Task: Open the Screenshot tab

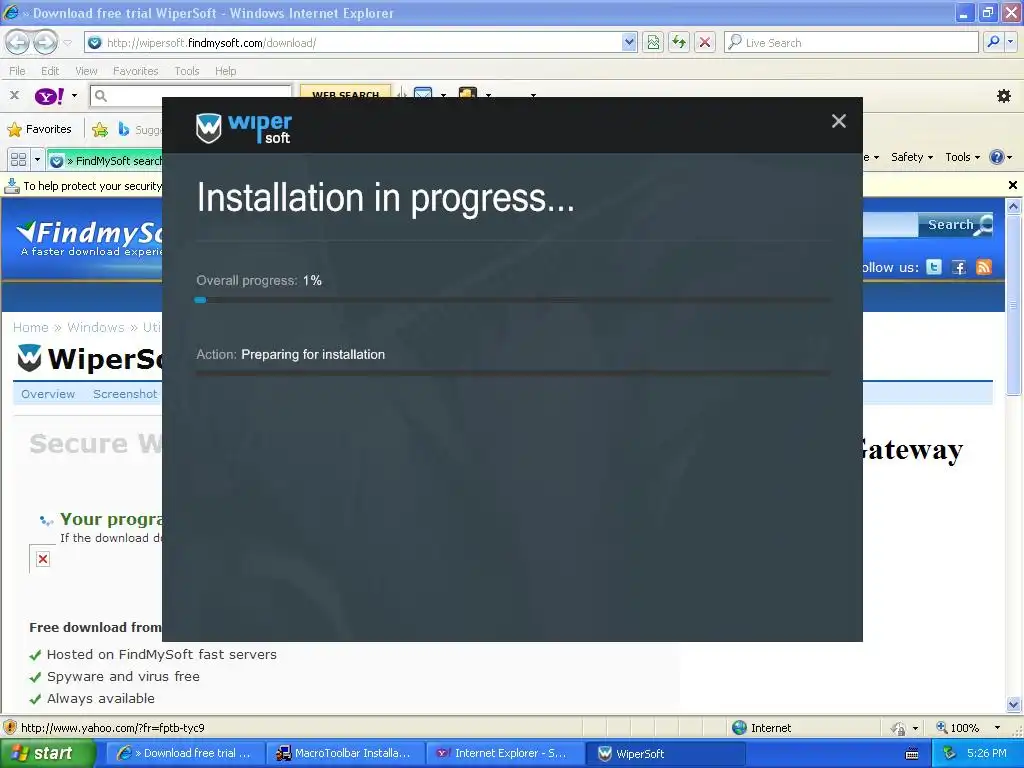Action: tap(125, 394)
